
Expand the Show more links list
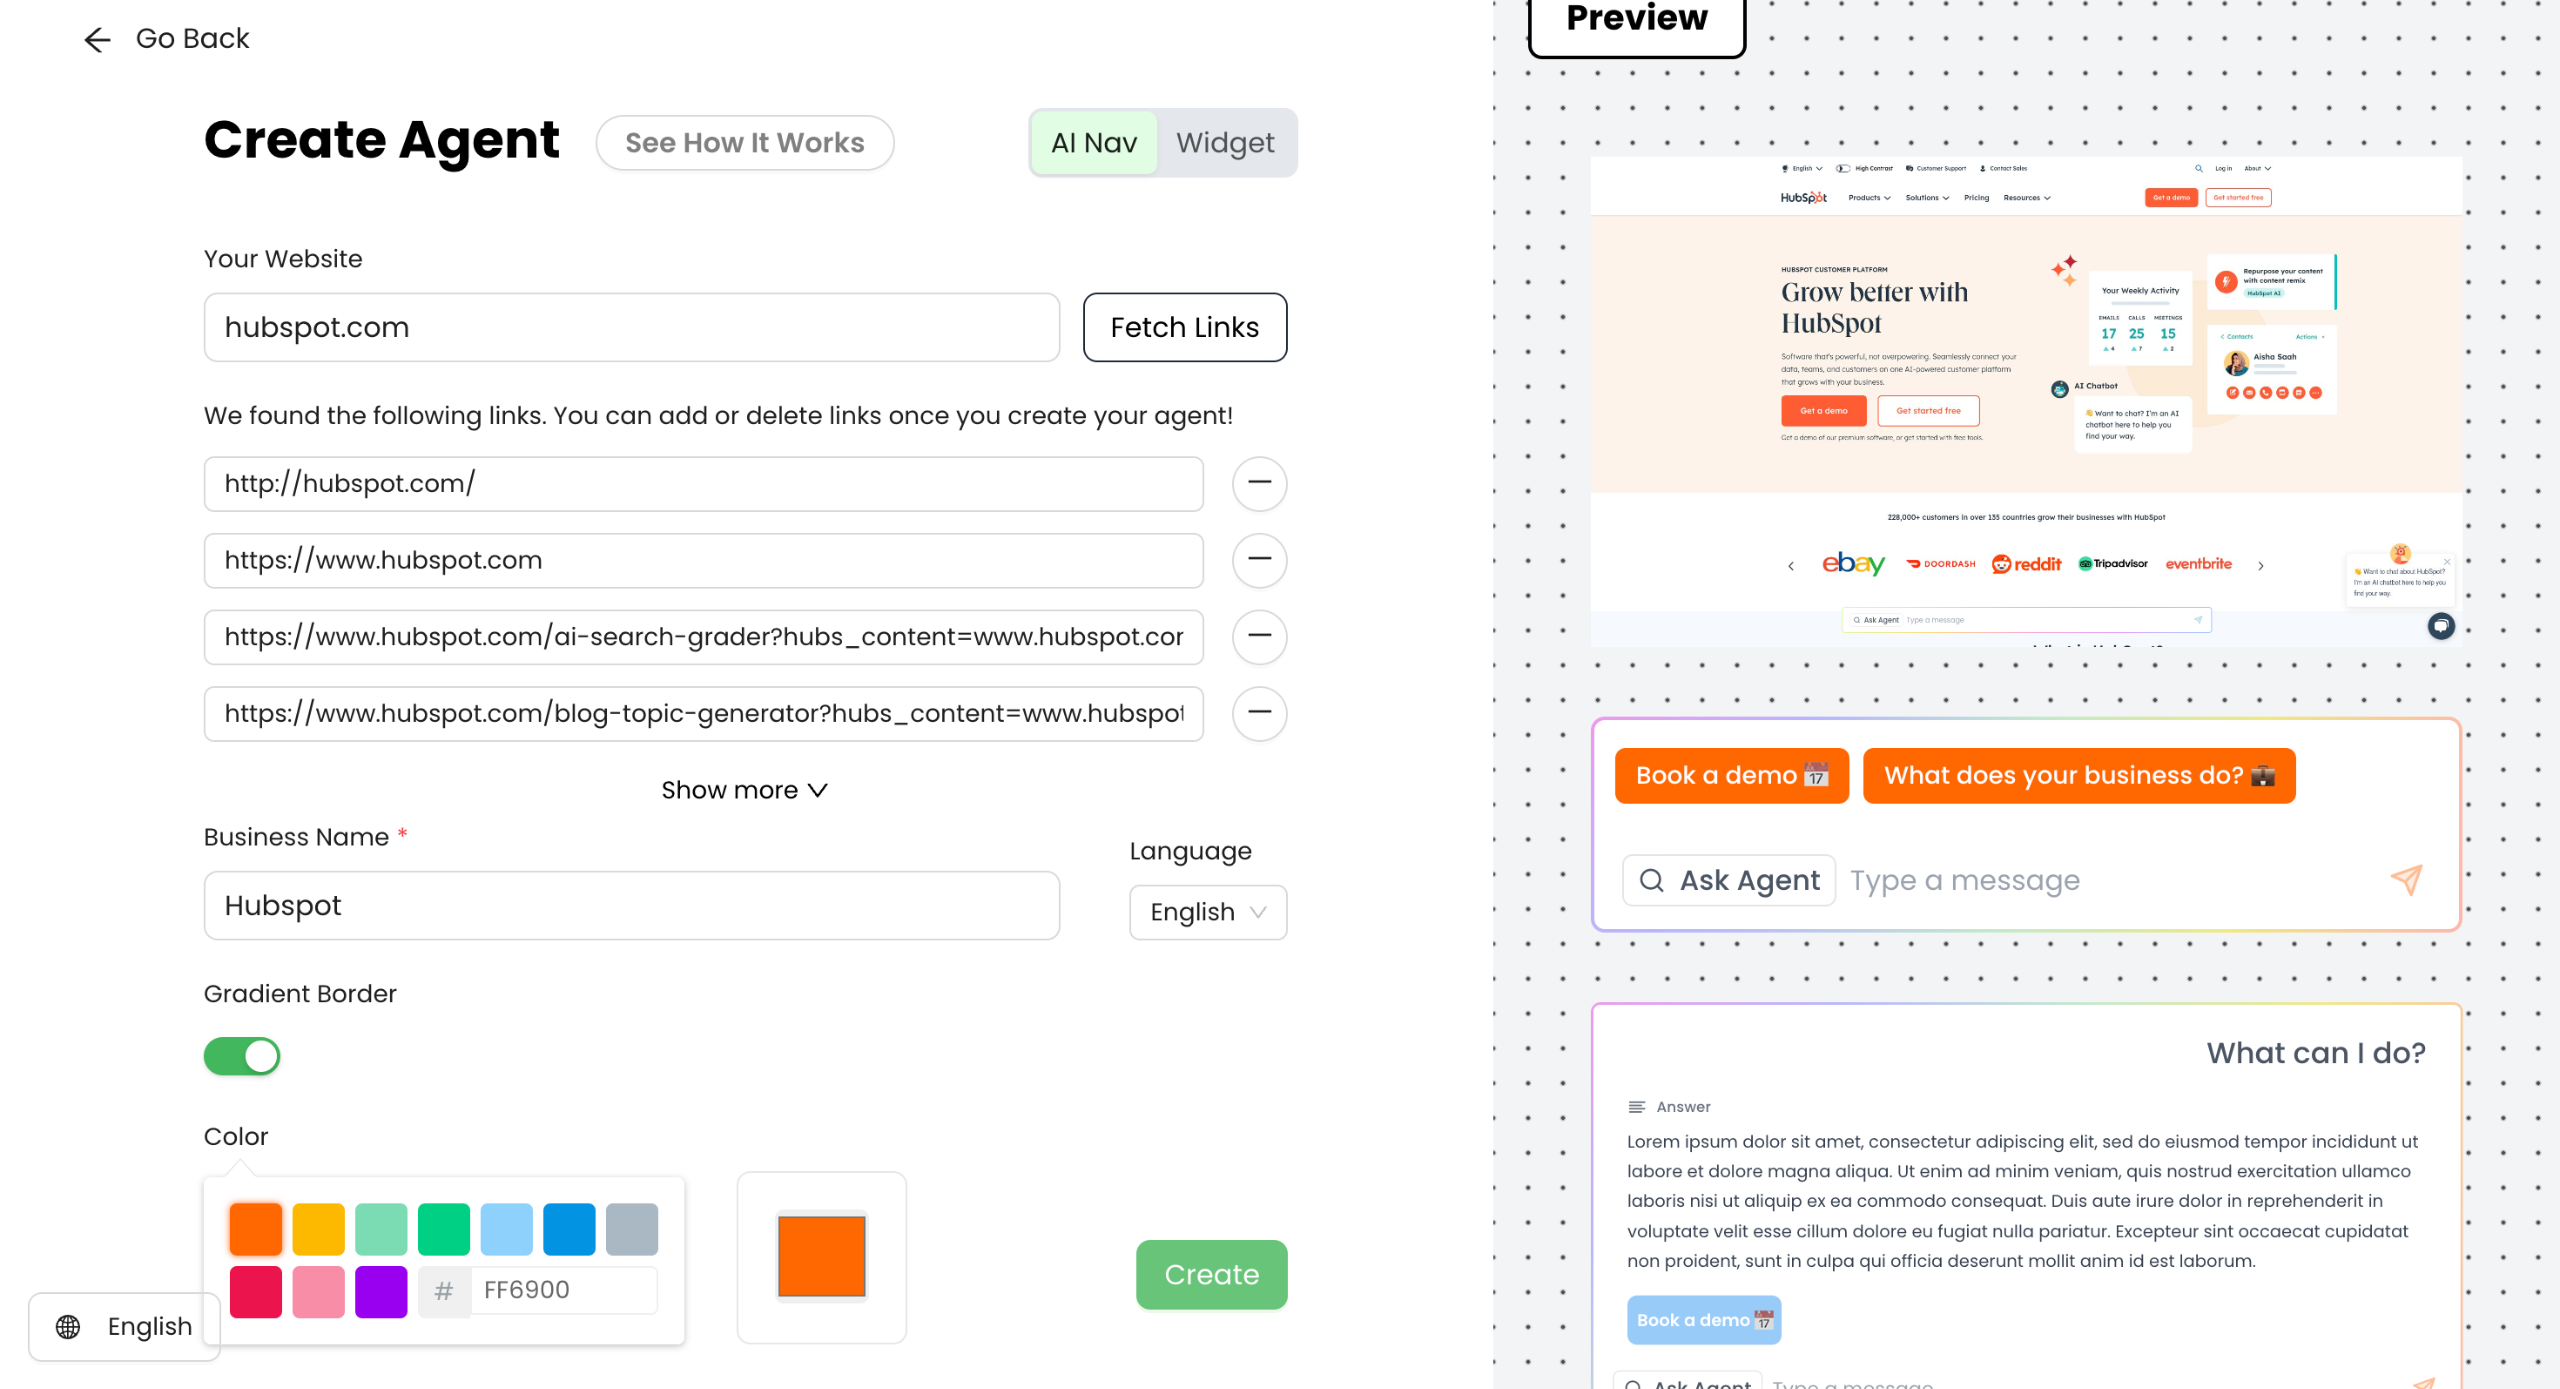tap(744, 790)
